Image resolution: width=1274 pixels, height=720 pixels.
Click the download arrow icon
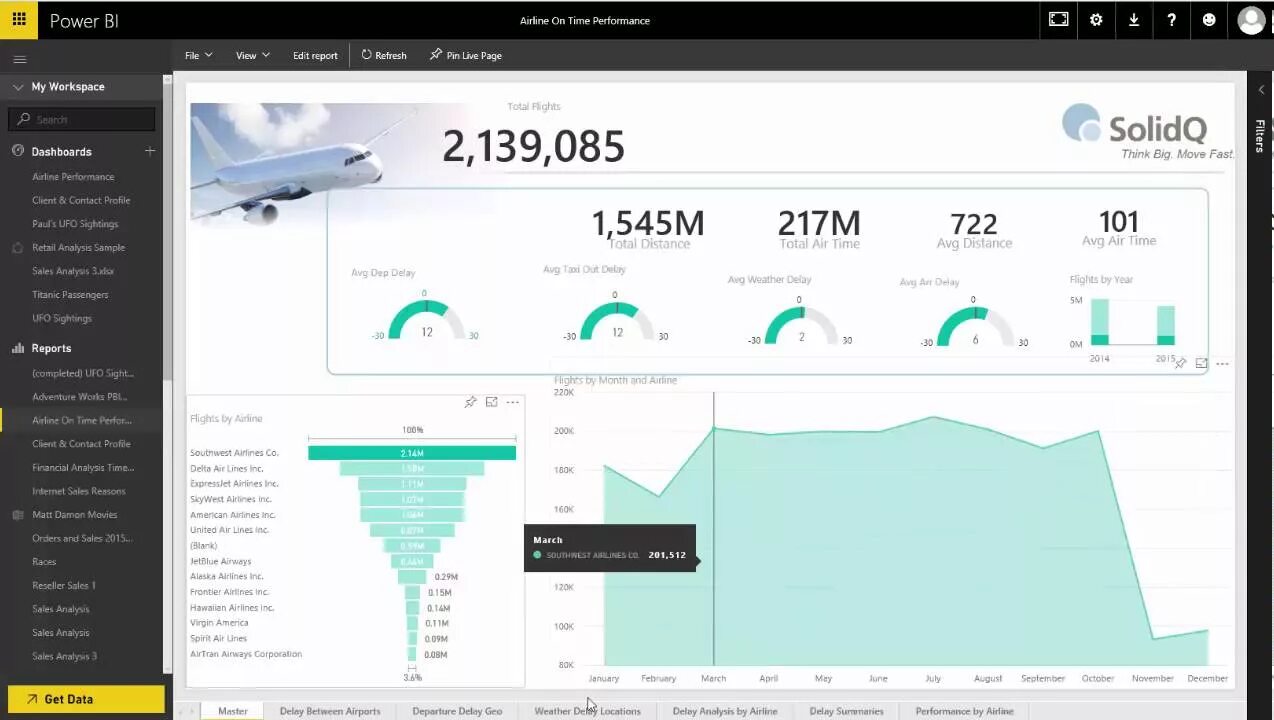click(x=1134, y=19)
